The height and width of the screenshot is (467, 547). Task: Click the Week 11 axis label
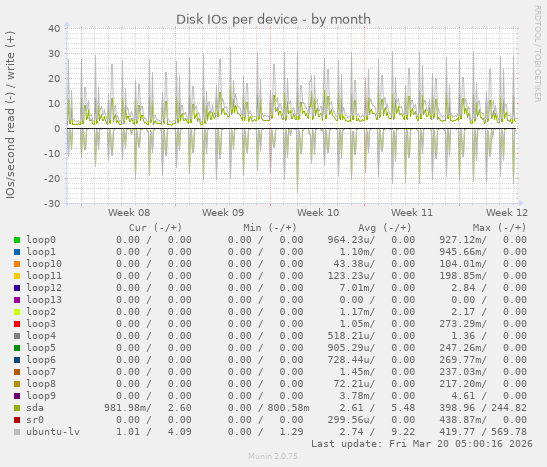[x=412, y=213]
